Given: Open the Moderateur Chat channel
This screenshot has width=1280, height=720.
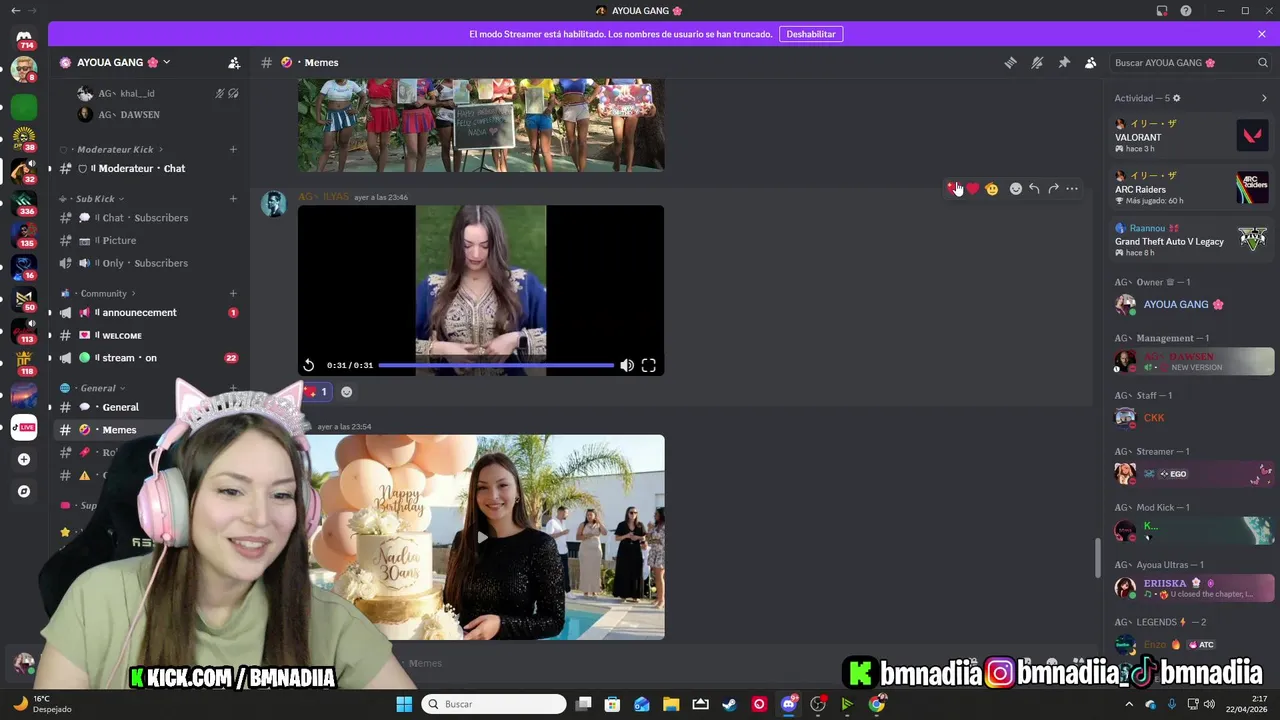Looking at the screenshot, I should (149, 168).
